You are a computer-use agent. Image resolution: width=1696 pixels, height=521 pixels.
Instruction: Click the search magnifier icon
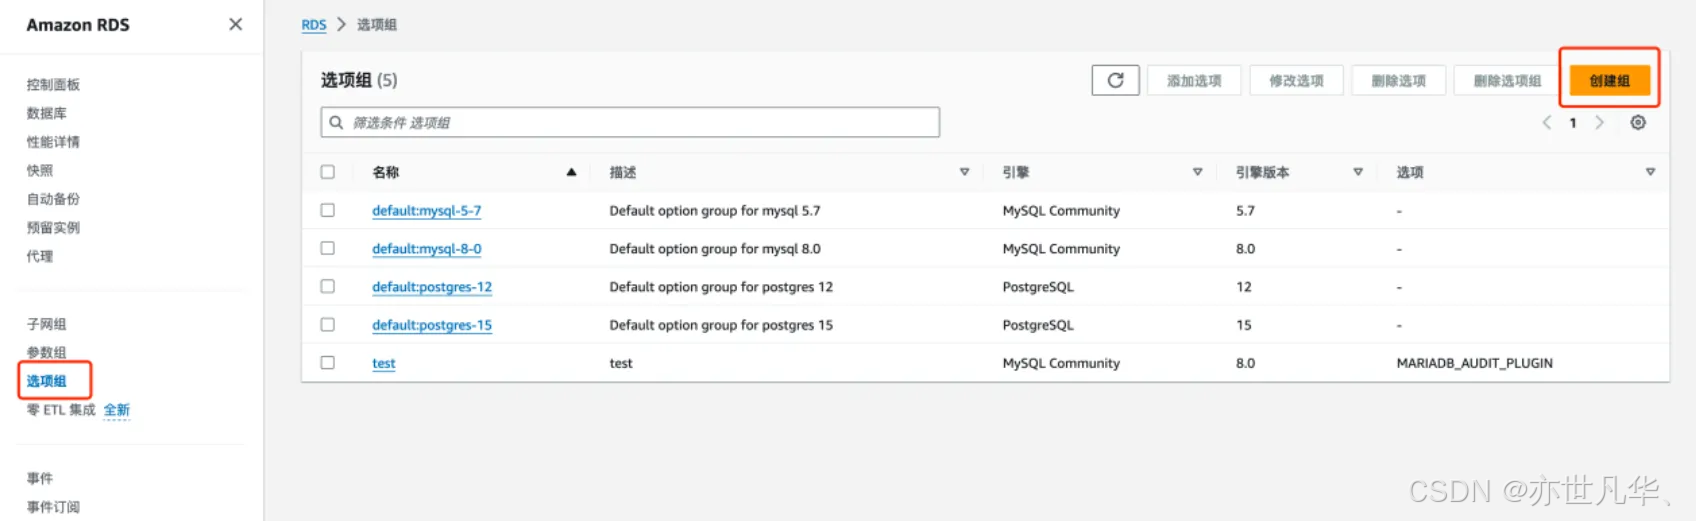tap(336, 122)
